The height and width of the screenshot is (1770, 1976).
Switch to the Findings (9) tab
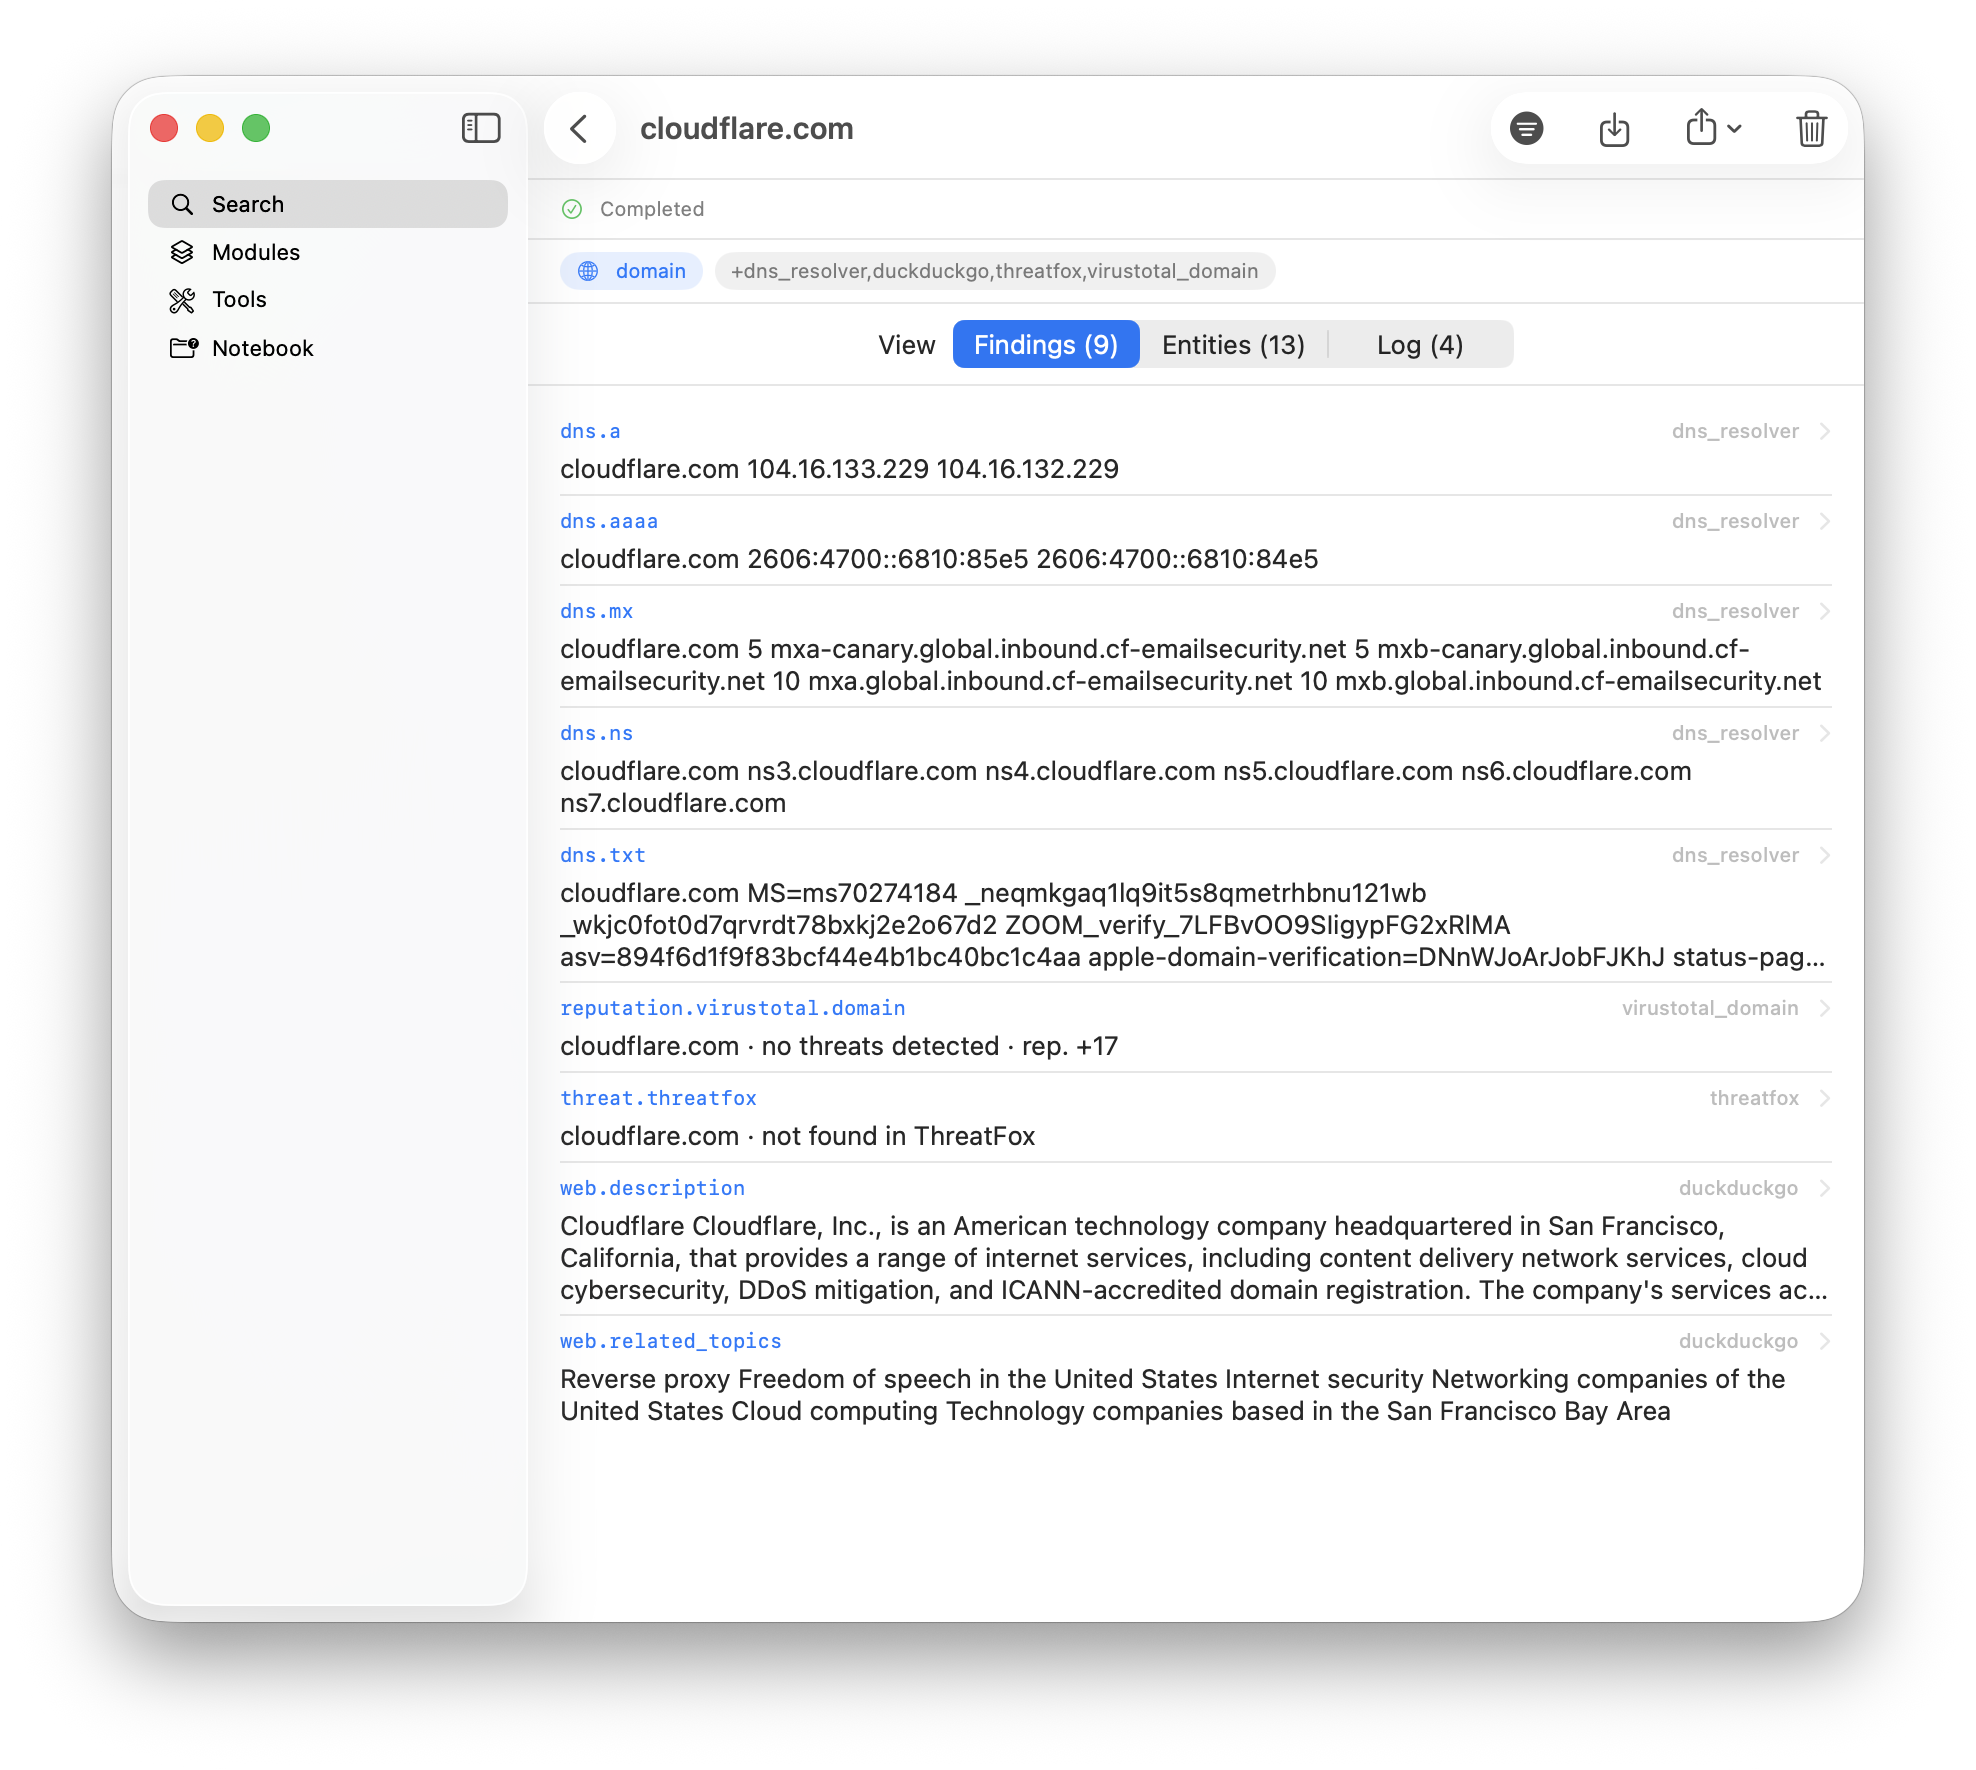coord(1046,344)
